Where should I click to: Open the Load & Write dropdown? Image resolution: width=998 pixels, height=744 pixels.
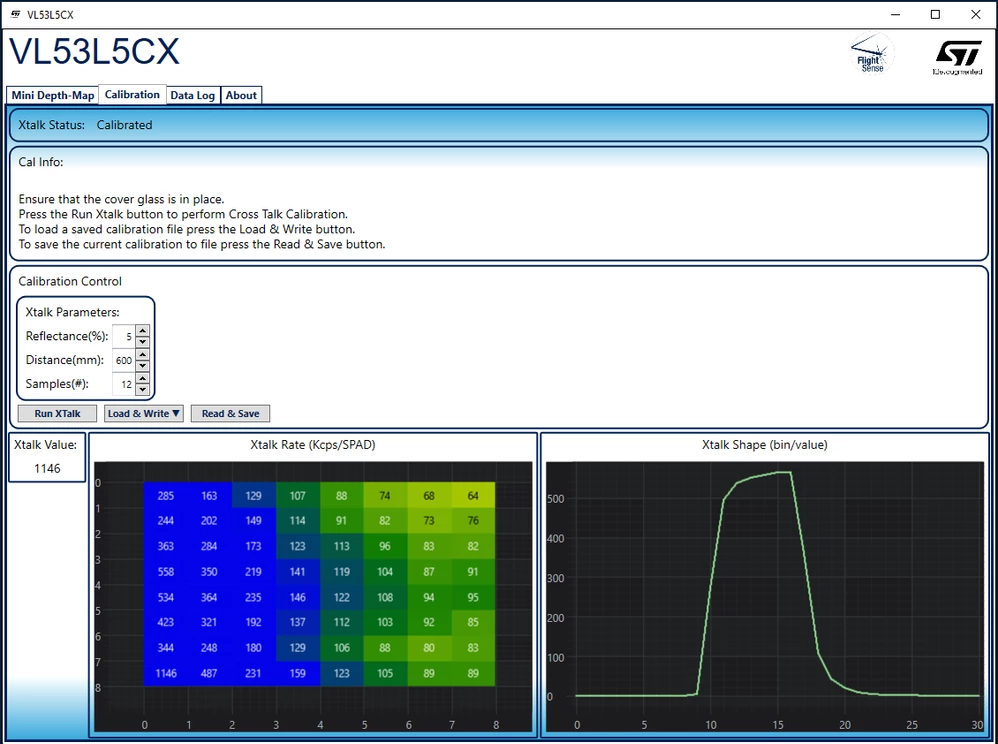click(x=144, y=414)
